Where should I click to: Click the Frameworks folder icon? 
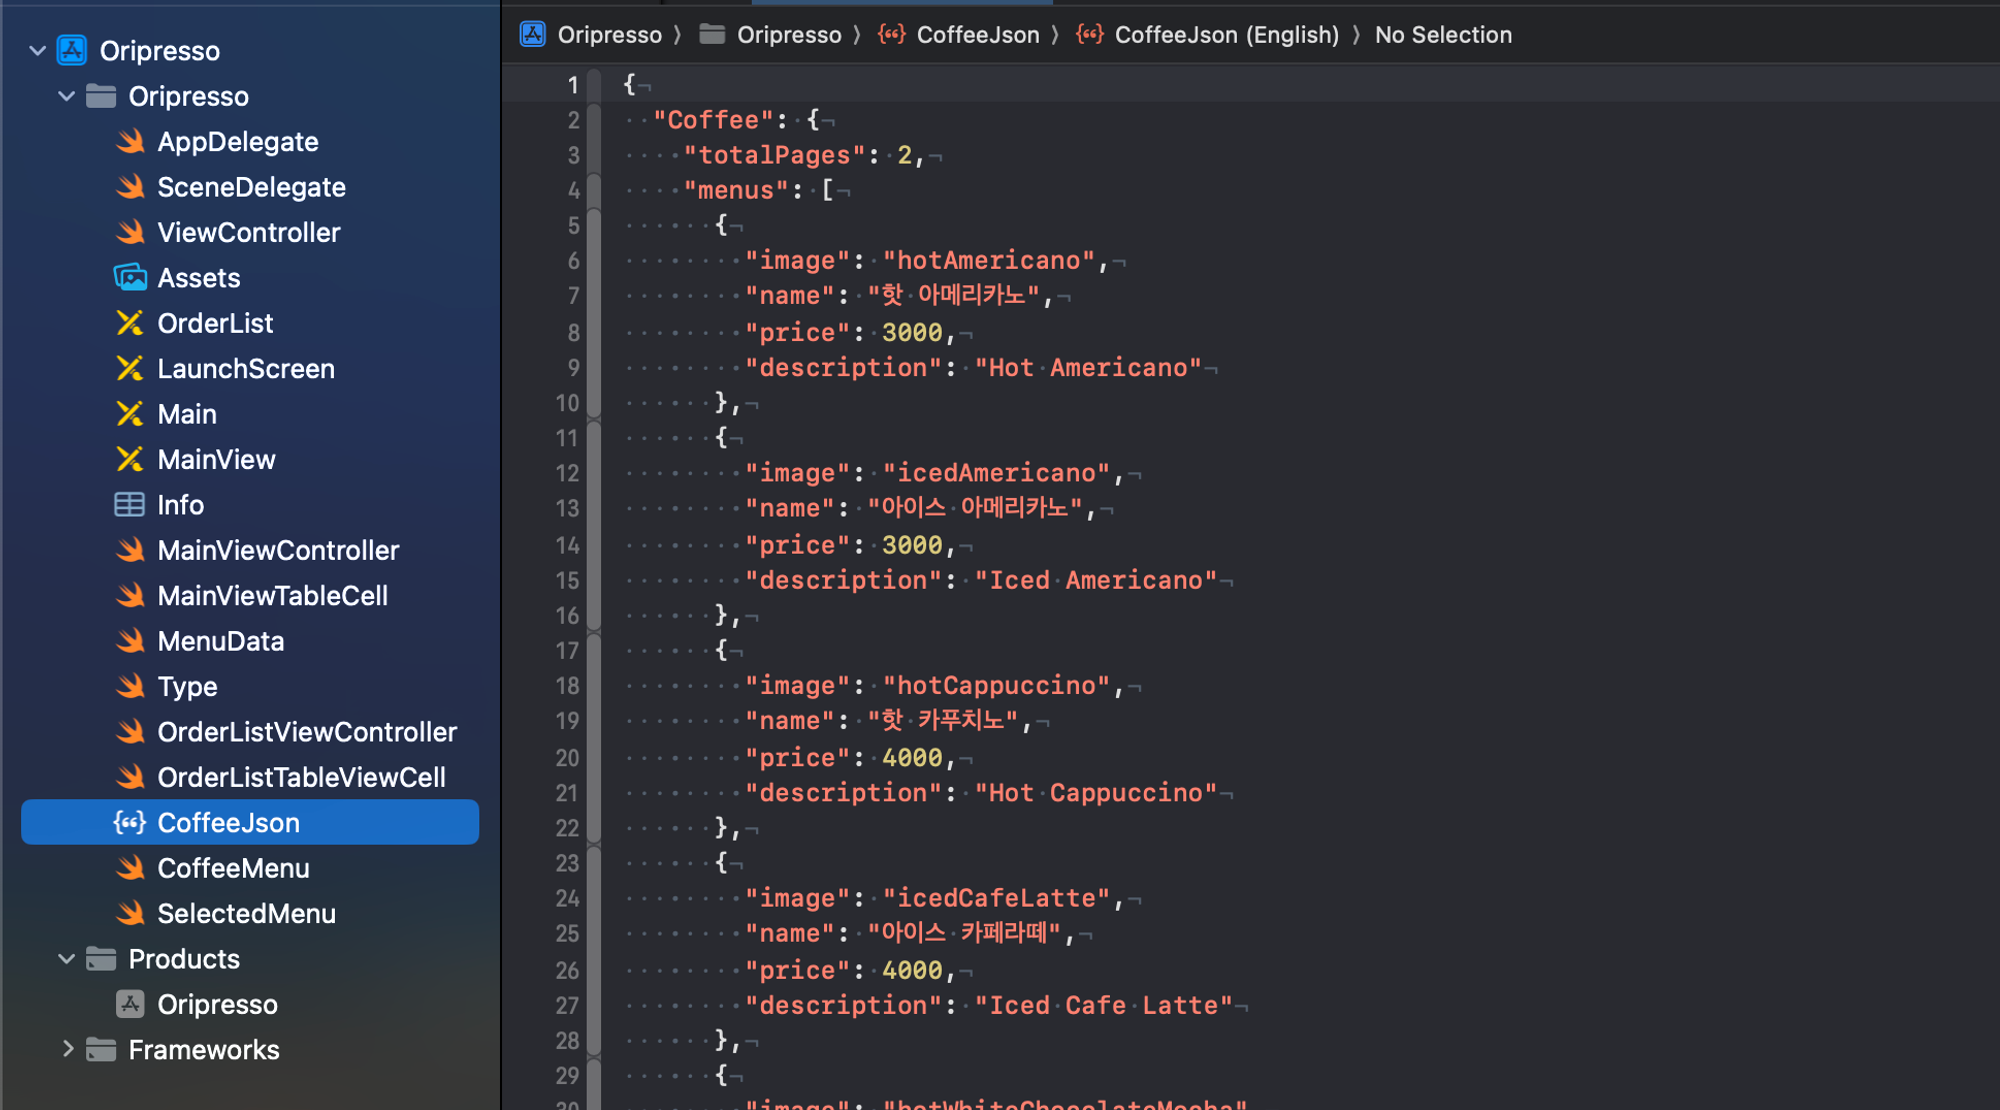tap(101, 1050)
